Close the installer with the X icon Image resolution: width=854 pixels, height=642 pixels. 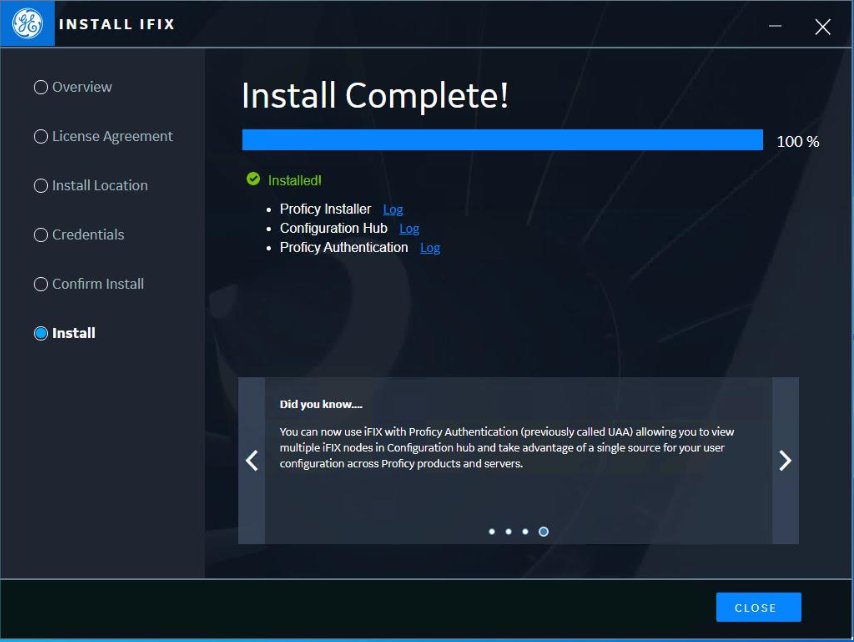tap(822, 27)
